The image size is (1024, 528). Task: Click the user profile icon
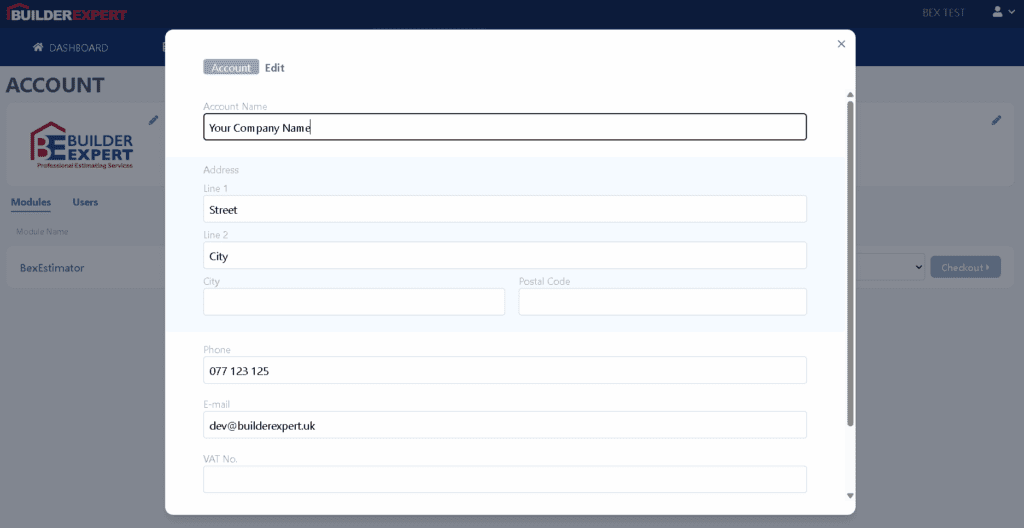pyautogui.click(x=997, y=12)
